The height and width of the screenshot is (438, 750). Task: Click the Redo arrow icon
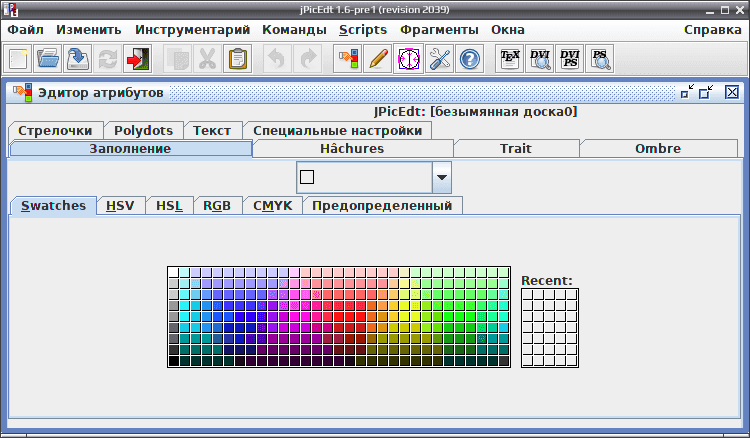(308, 59)
